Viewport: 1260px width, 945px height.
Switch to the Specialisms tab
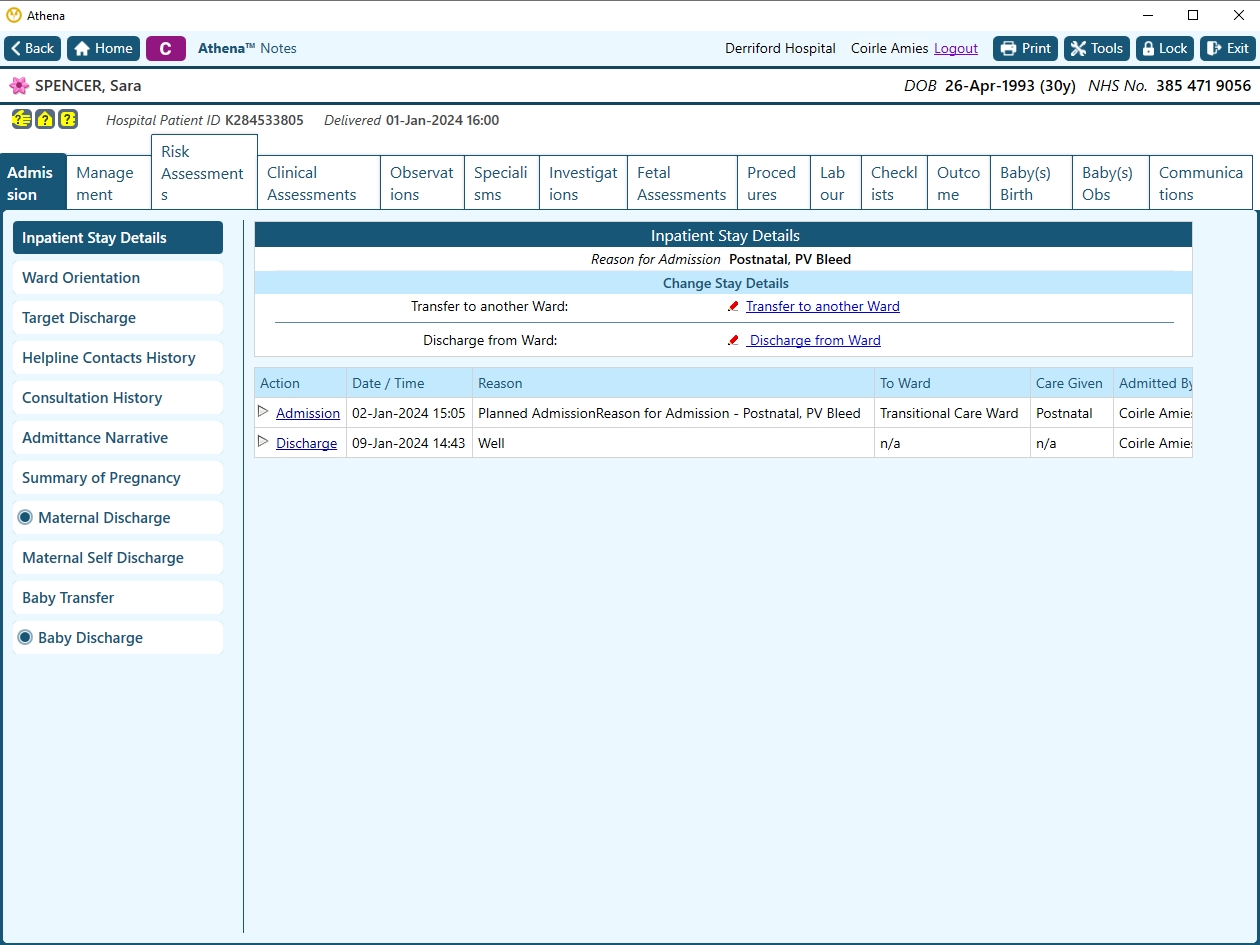pos(502,183)
